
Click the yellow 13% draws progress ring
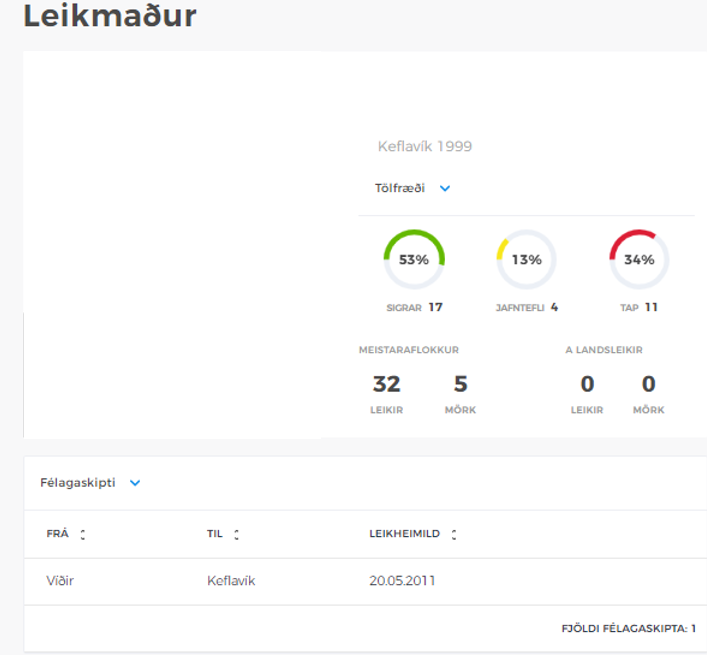tap(526, 259)
